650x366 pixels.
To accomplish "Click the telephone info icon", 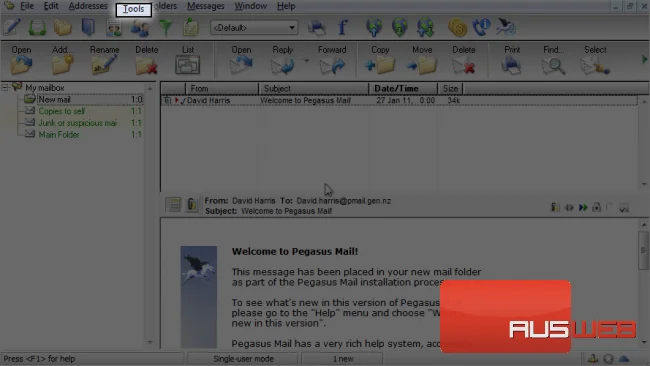I will [482, 27].
